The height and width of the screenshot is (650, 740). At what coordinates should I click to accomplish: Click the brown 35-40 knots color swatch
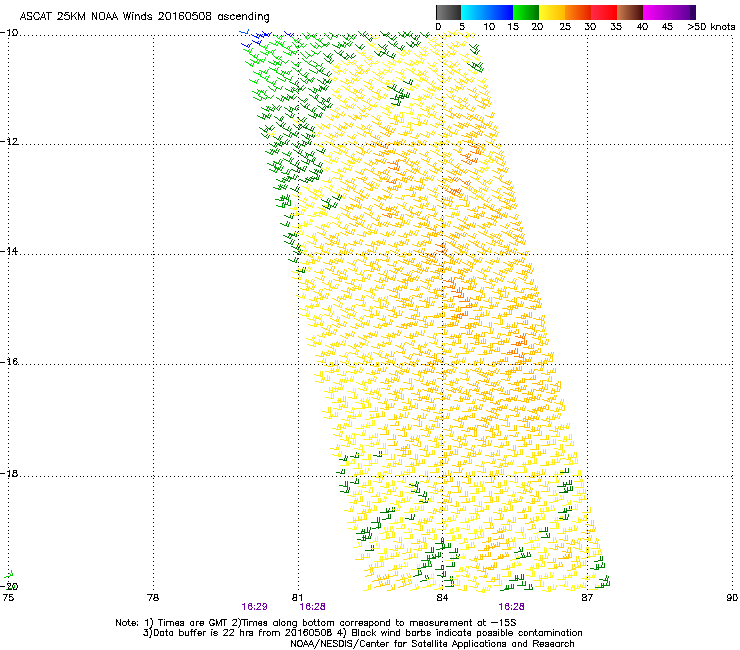pos(630,12)
